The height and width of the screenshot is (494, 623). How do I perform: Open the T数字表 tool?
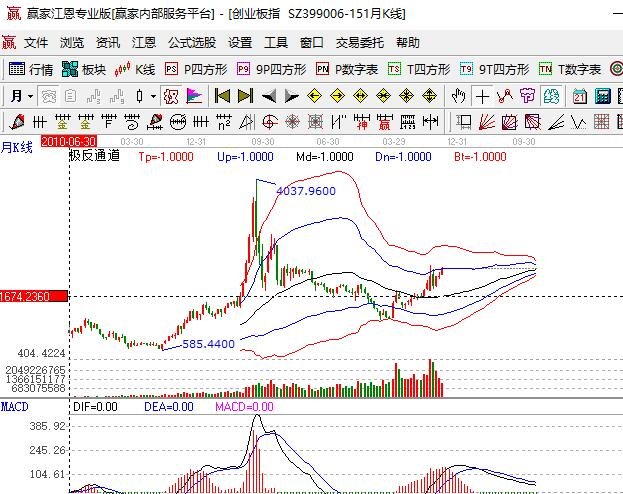coord(570,70)
